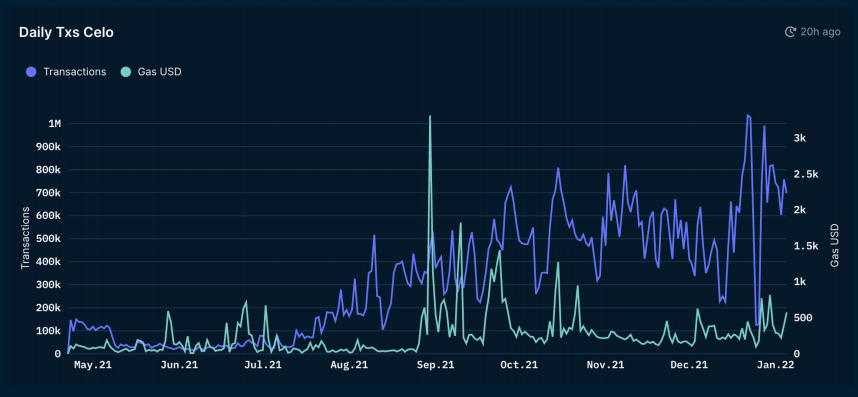Viewport: 858px width, 397px height.
Task: Click the Jul.21 label on the x-axis
Action: tap(263, 365)
